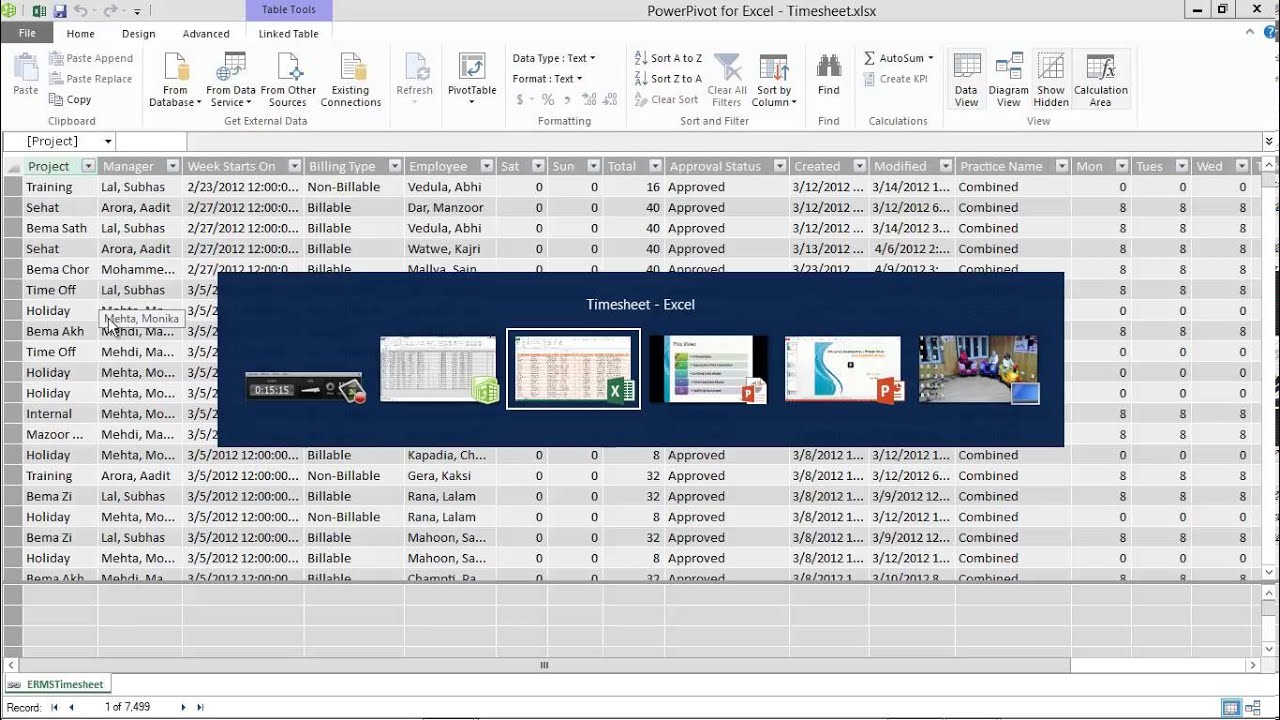This screenshot has width=1280, height=720.
Task: Open the From Database import menu
Action: (x=175, y=80)
